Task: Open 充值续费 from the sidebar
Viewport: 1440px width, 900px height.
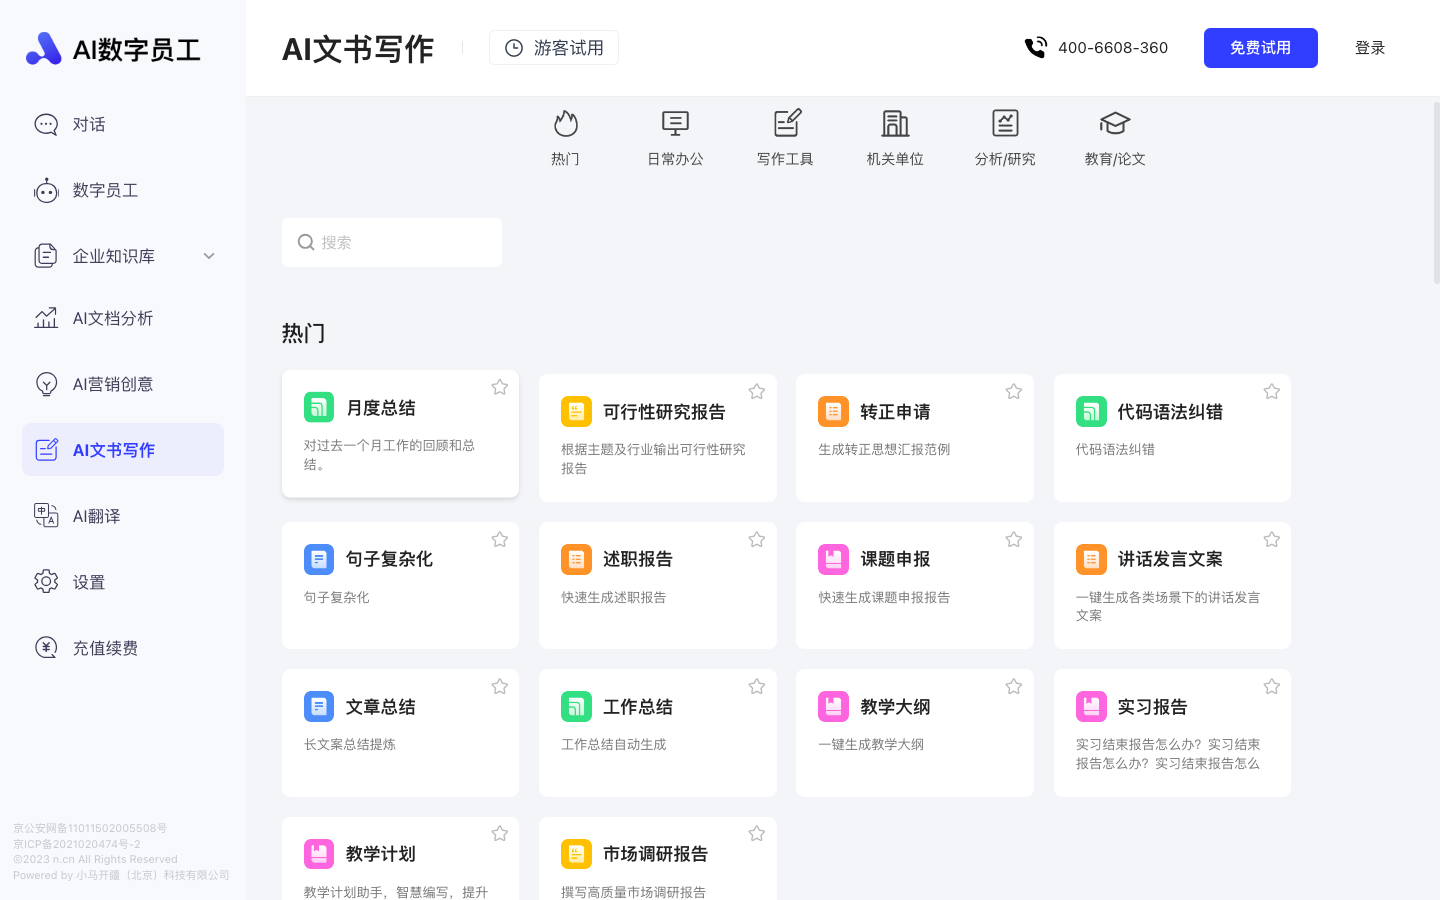Action: tap(105, 647)
